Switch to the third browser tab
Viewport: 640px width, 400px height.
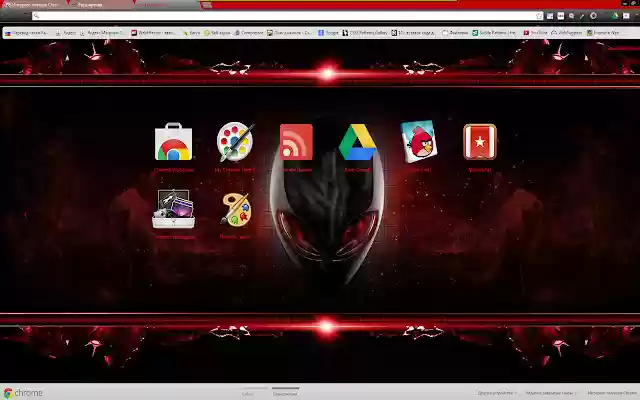tap(167, 5)
